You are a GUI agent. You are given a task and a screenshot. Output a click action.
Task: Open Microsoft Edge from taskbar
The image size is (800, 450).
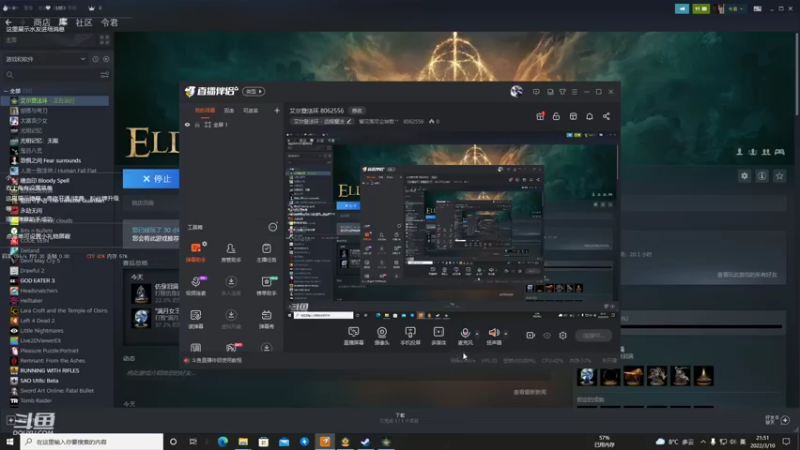(x=223, y=442)
